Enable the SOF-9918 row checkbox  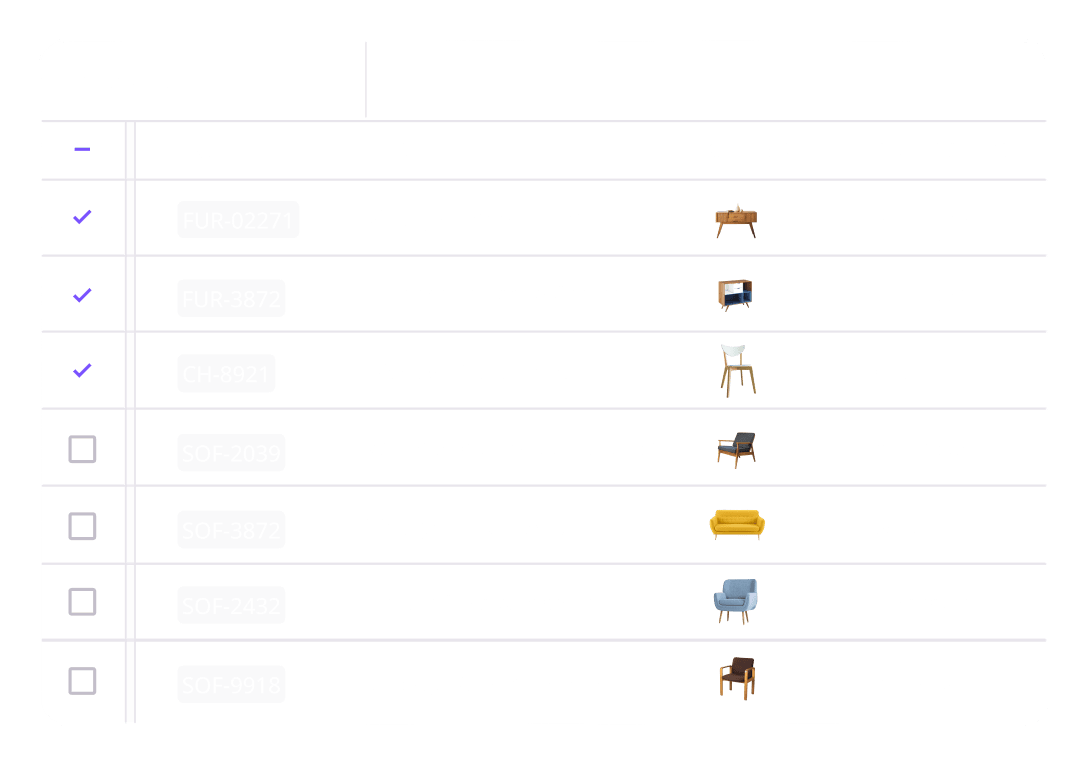pos(82,682)
